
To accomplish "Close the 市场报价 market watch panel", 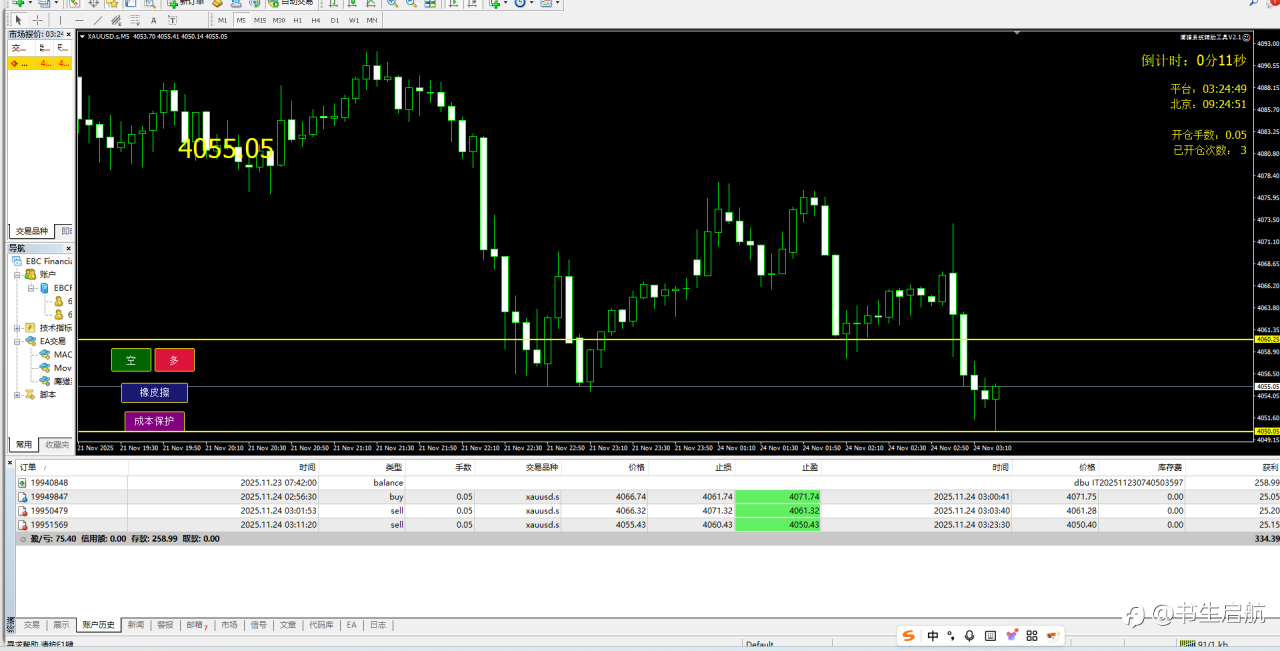I will pyautogui.click(x=69, y=34).
